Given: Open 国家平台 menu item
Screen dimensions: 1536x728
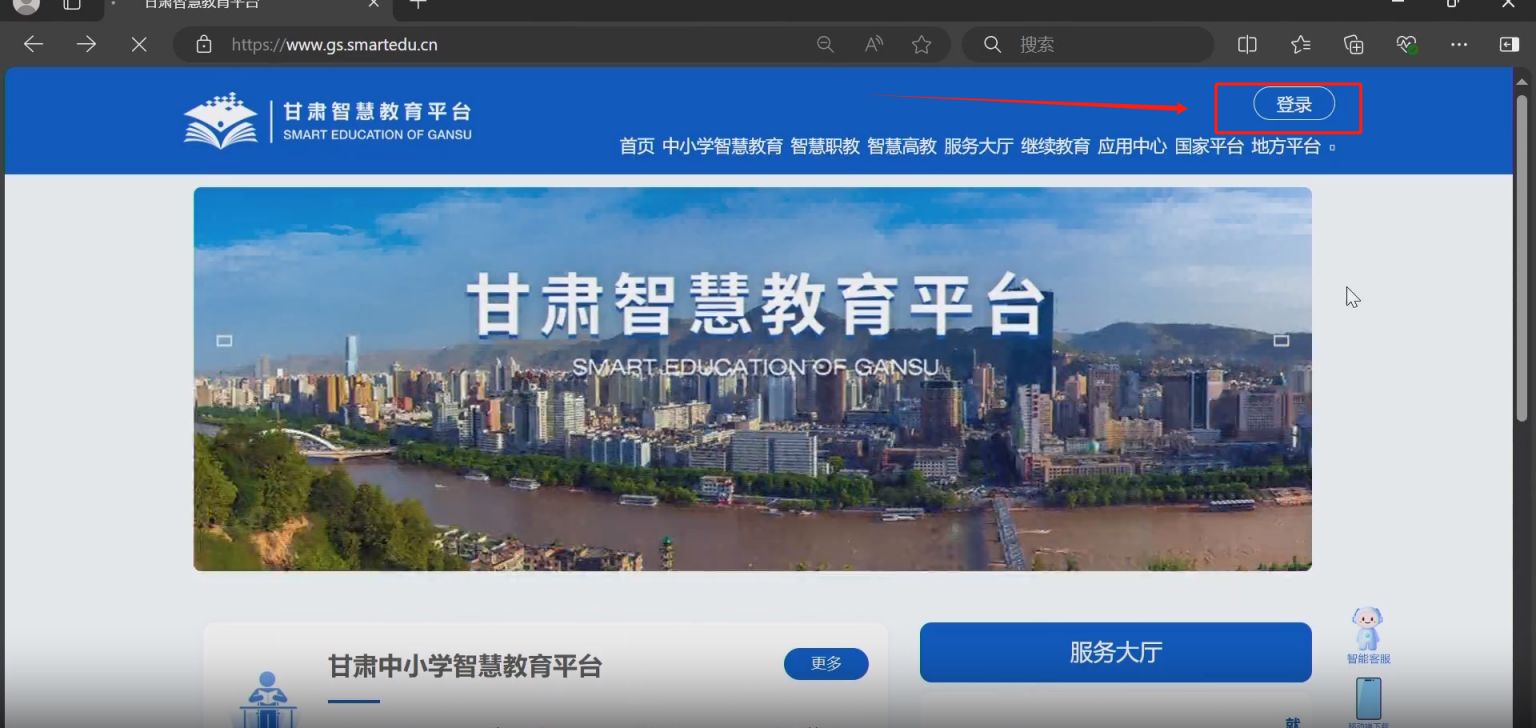Looking at the screenshot, I should point(1209,146).
